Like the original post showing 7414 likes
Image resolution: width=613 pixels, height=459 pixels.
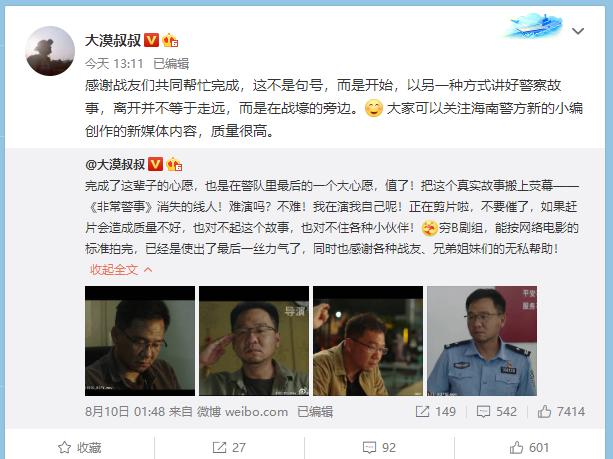[x=561, y=411]
